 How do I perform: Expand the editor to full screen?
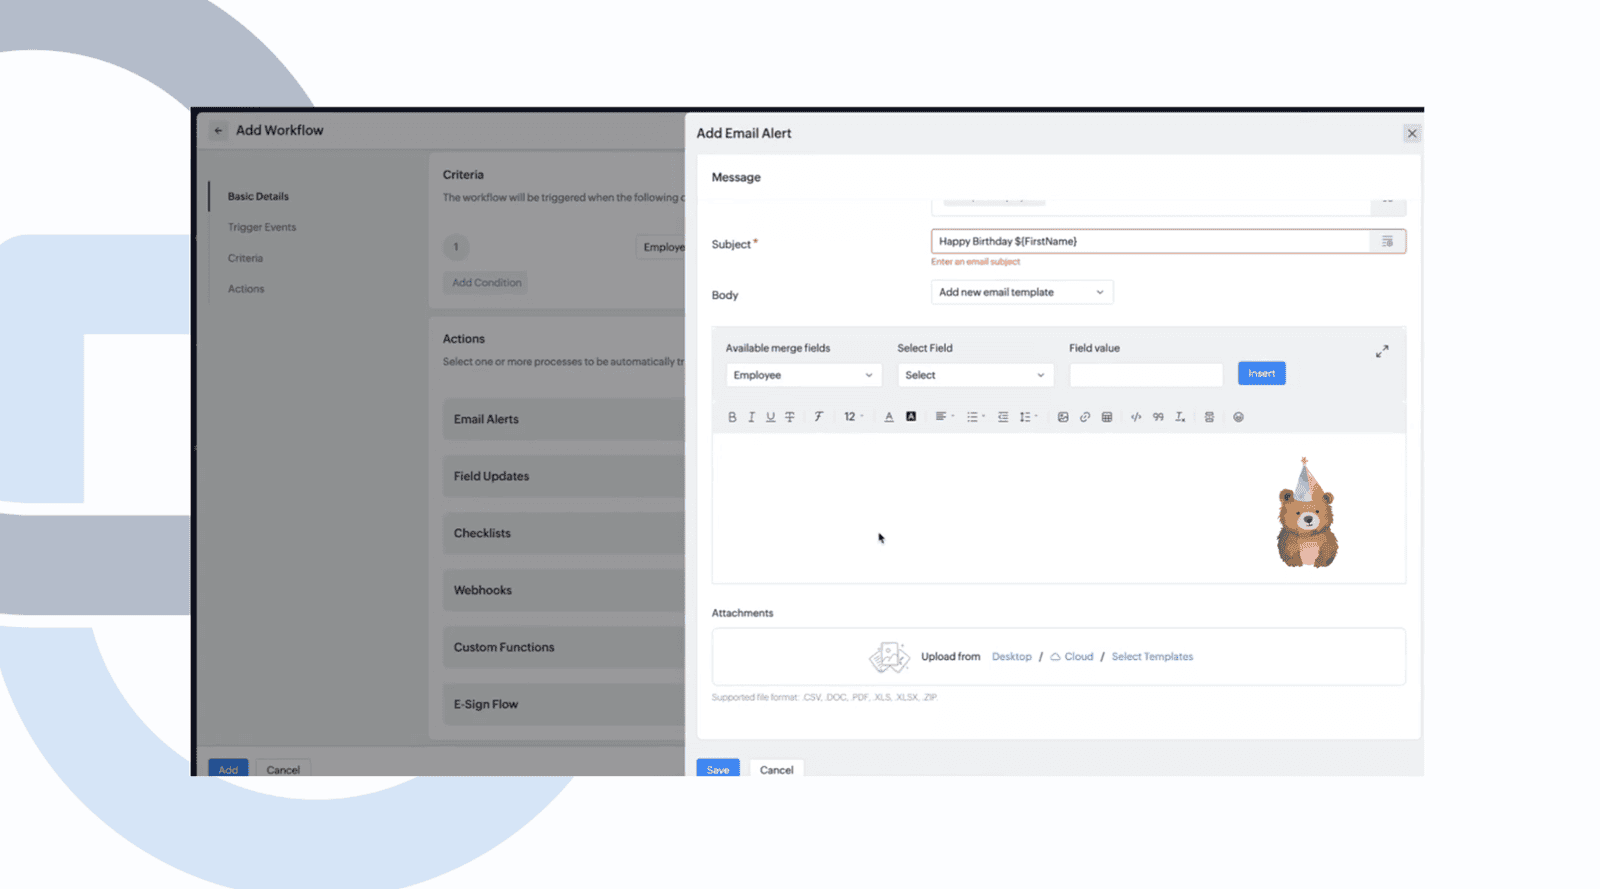point(1382,351)
